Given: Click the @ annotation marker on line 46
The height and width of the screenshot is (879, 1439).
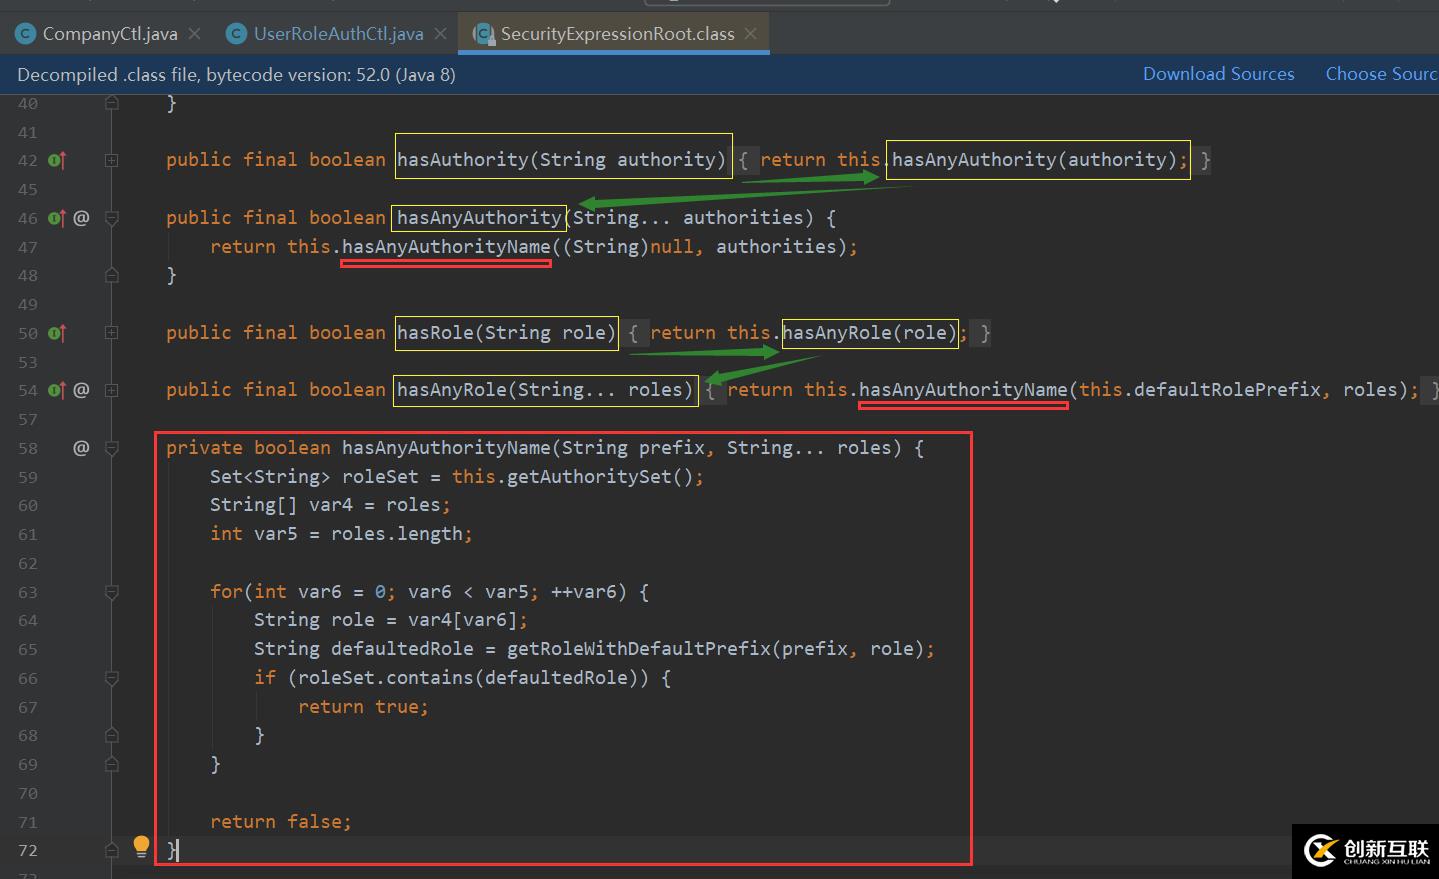Looking at the screenshot, I should (81, 217).
